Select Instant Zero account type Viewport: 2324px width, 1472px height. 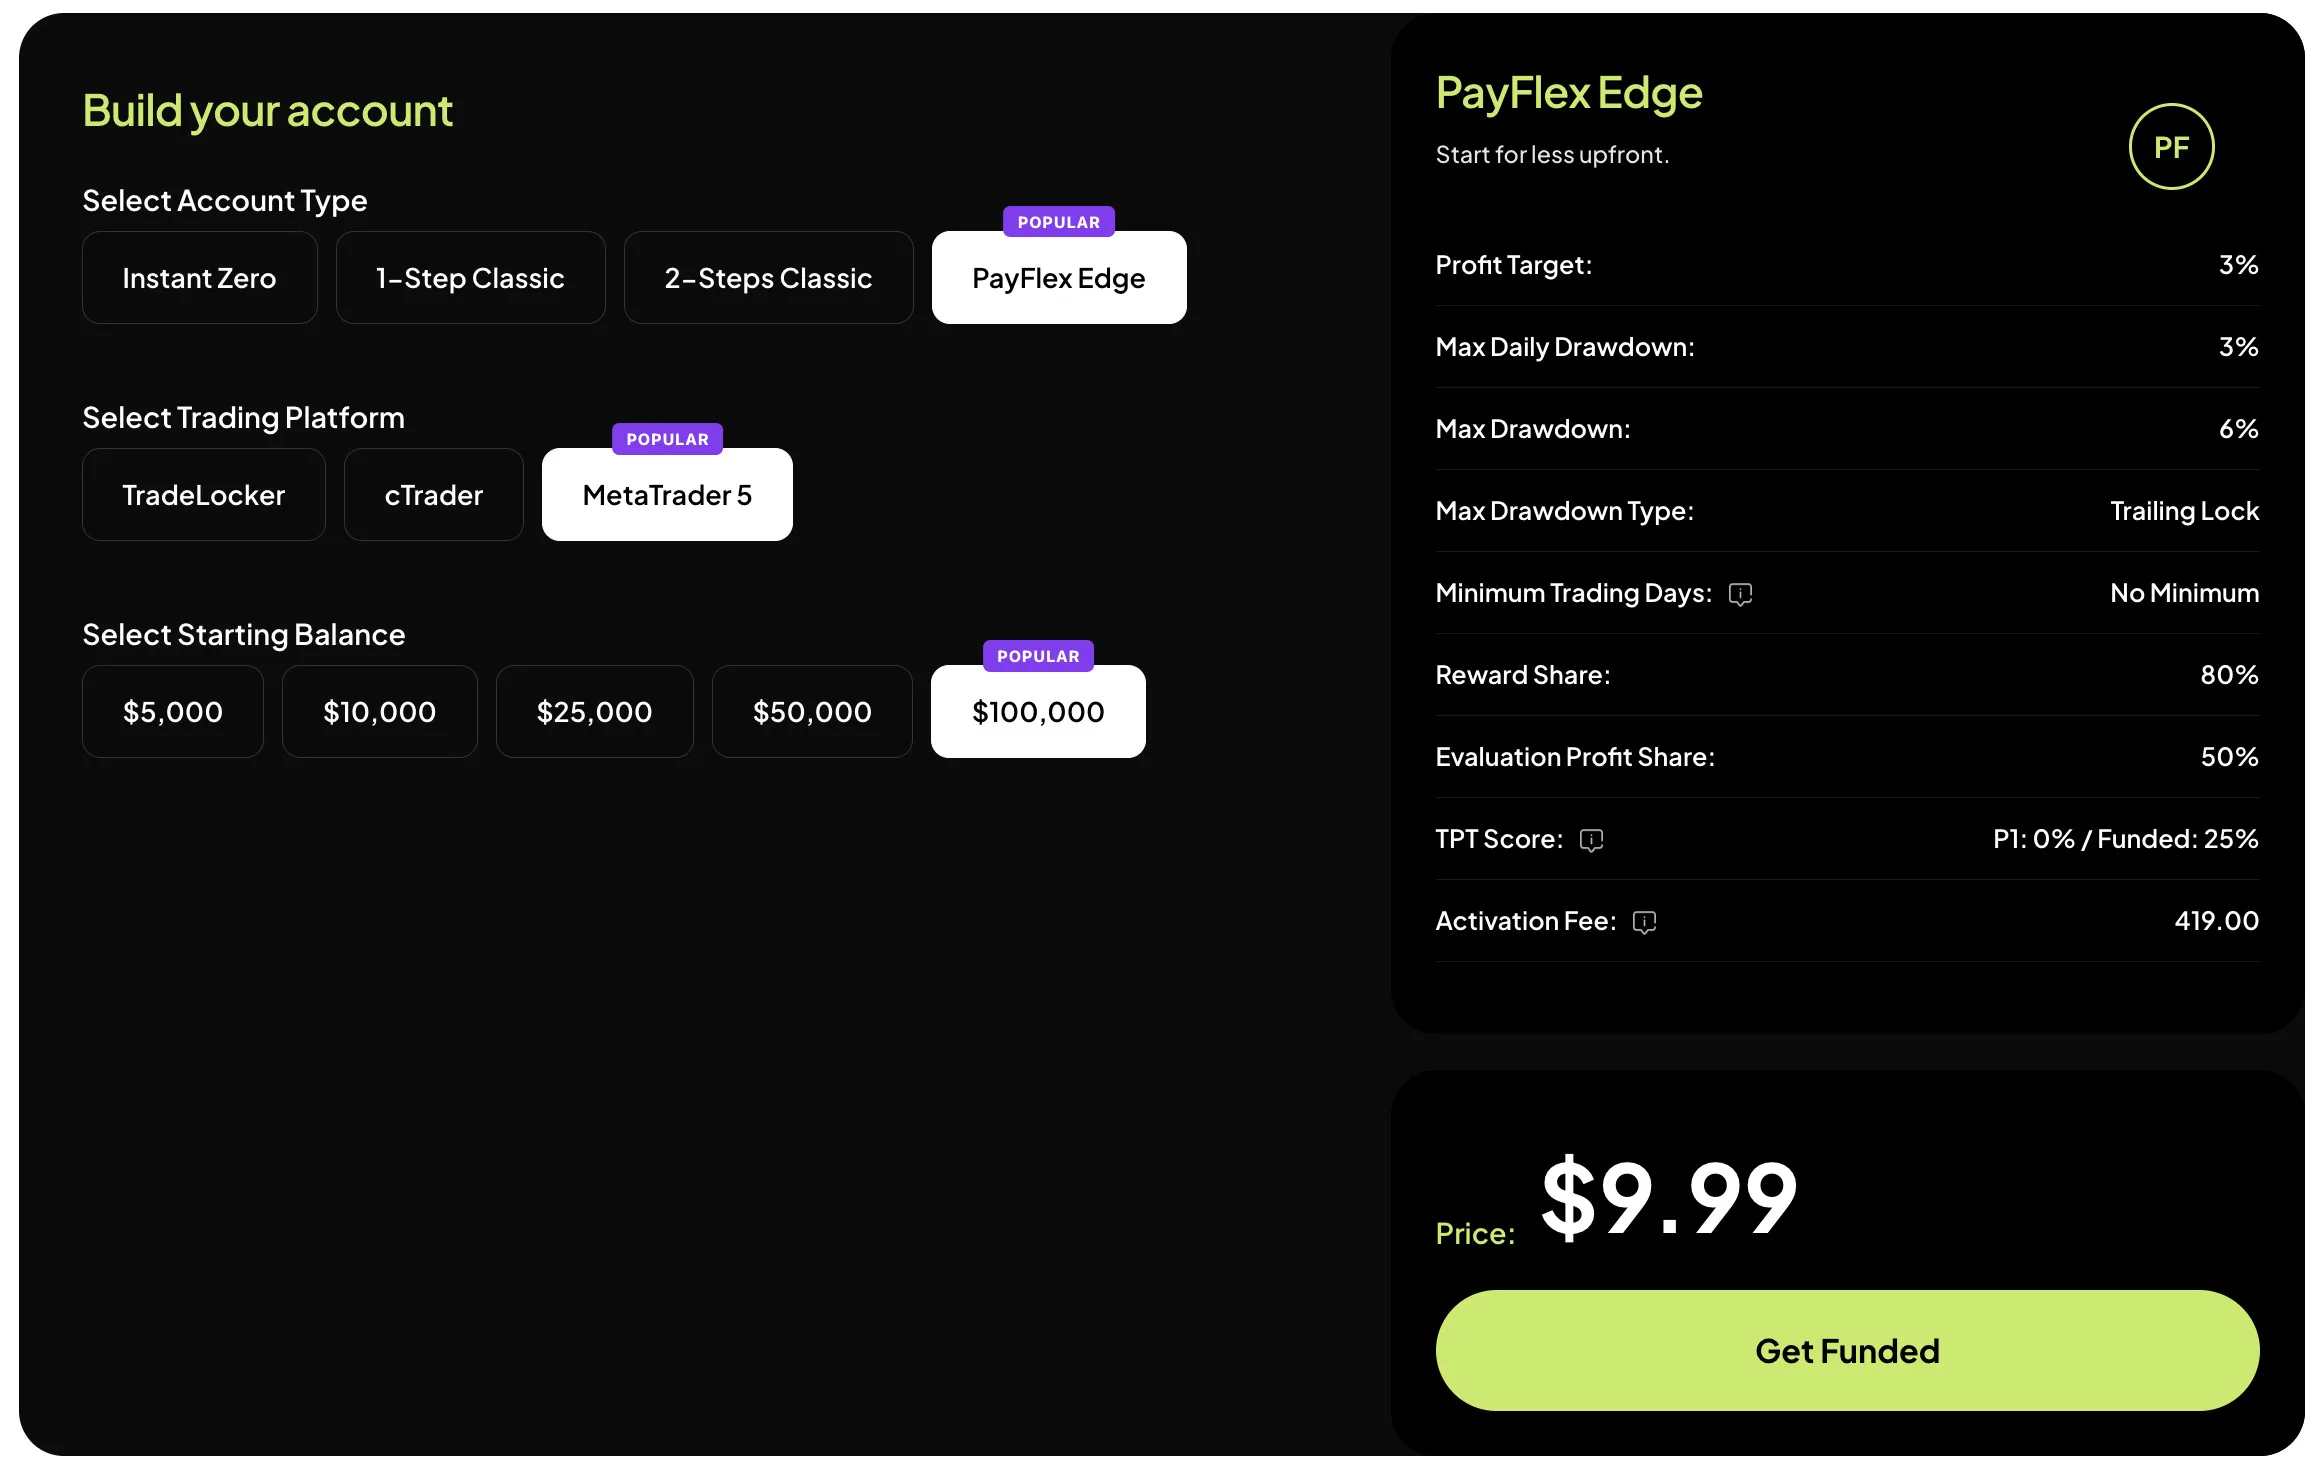[x=200, y=278]
